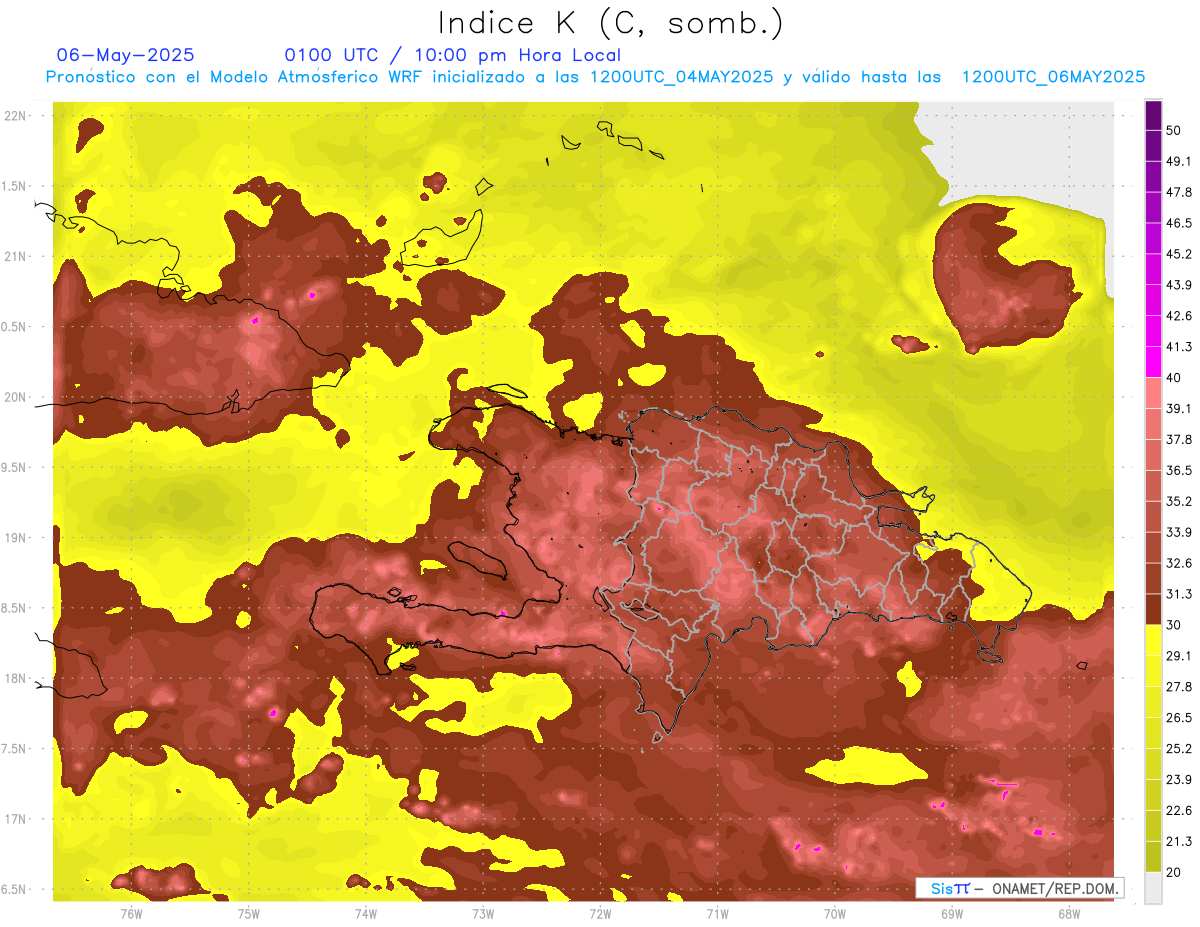1200x927 pixels.
Task: Select the colorbar value "26.5"
Action: 1179,718
